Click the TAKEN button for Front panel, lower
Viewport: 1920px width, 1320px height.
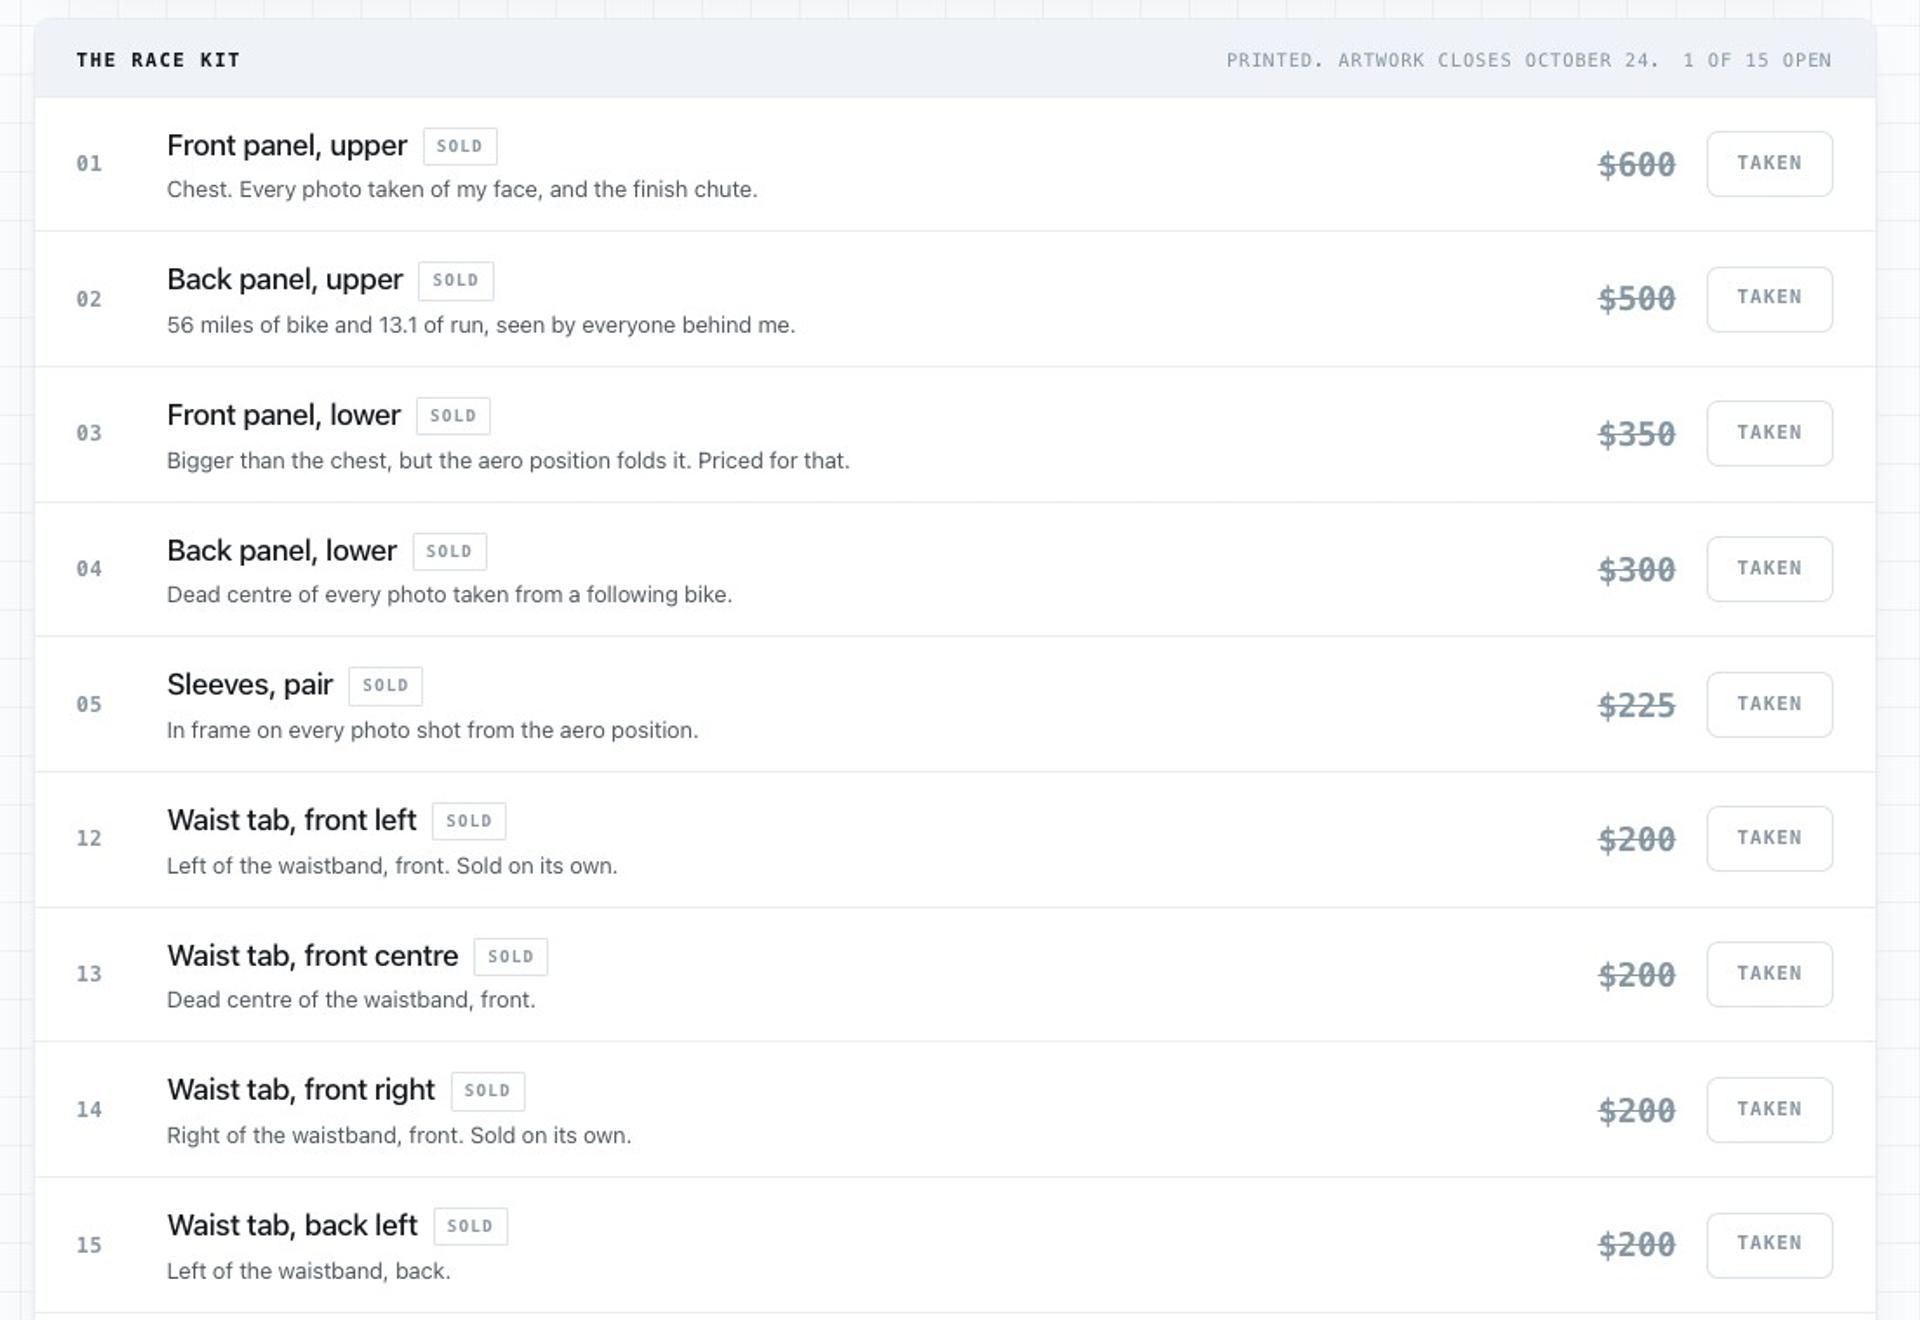click(x=1769, y=433)
